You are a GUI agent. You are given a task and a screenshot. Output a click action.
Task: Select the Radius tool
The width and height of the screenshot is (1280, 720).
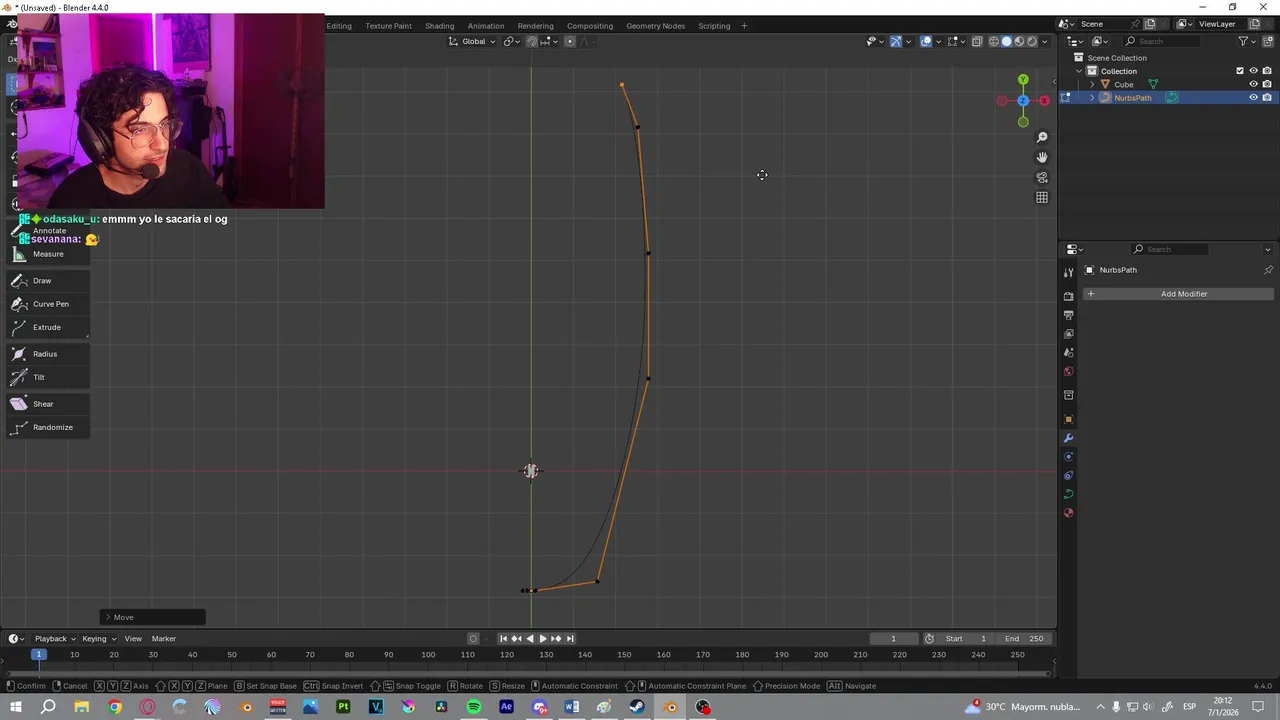click(x=47, y=354)
